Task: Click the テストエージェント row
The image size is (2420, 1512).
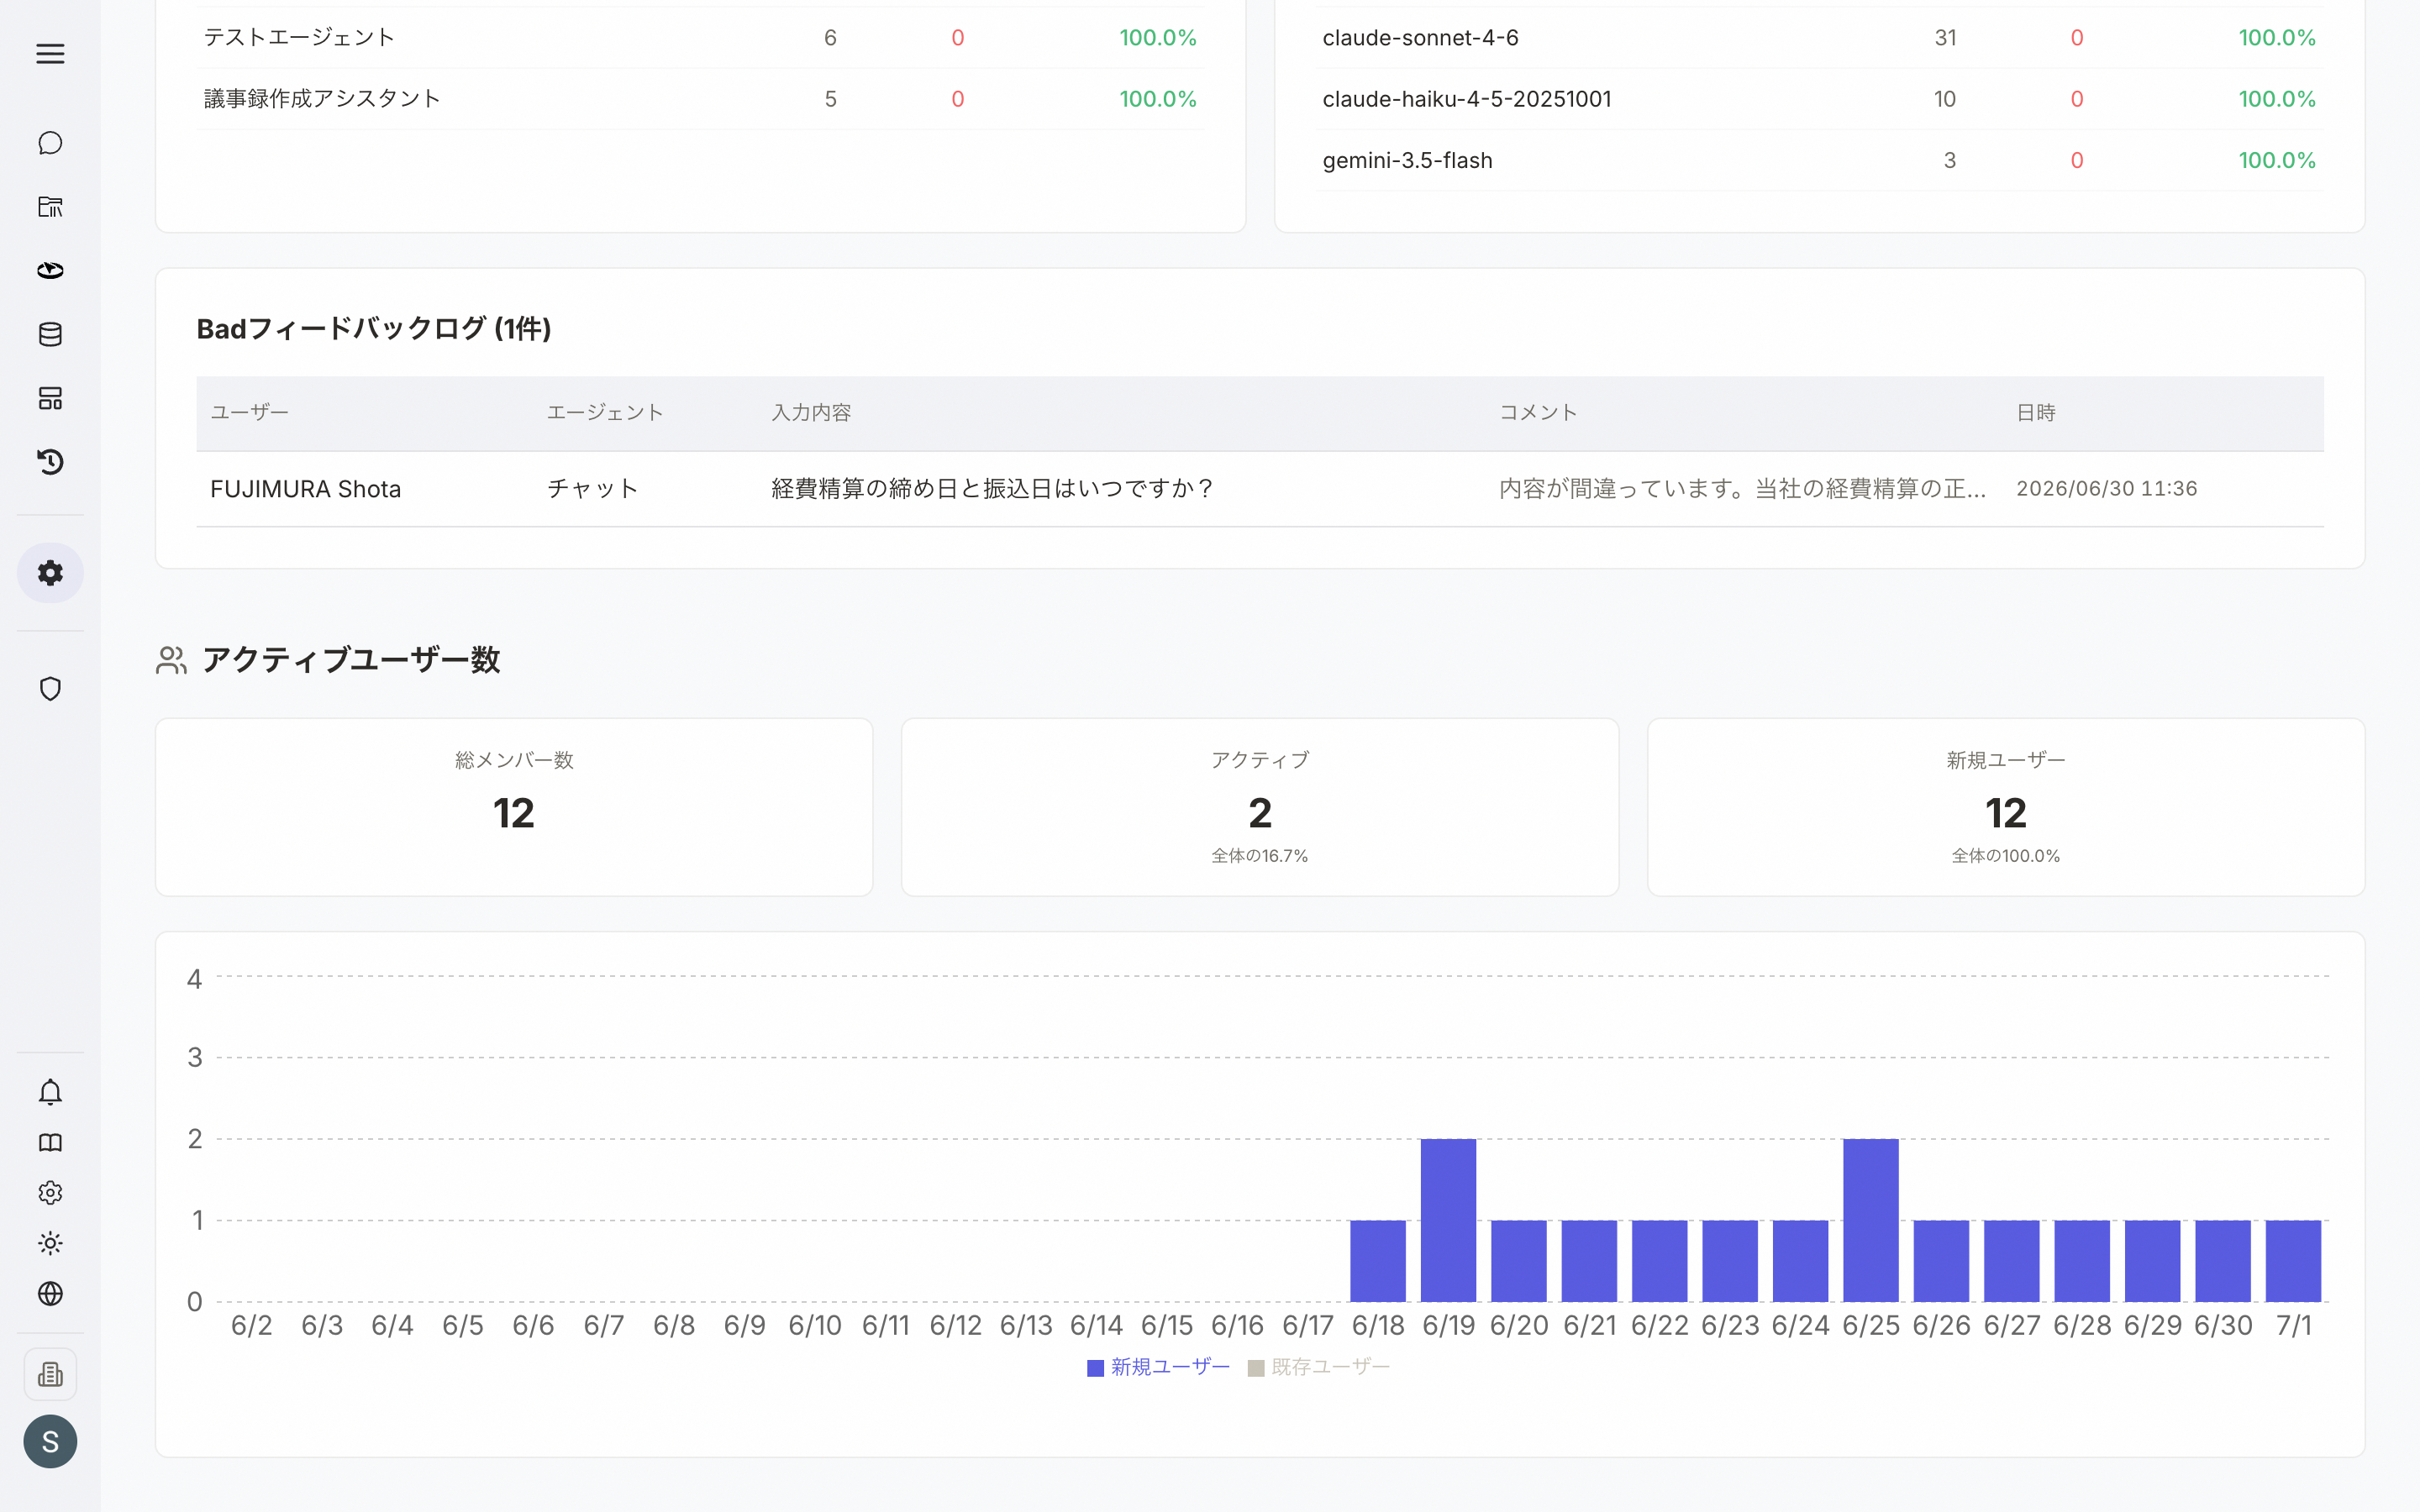Action: pyautogui.click(x=700, y=38)
